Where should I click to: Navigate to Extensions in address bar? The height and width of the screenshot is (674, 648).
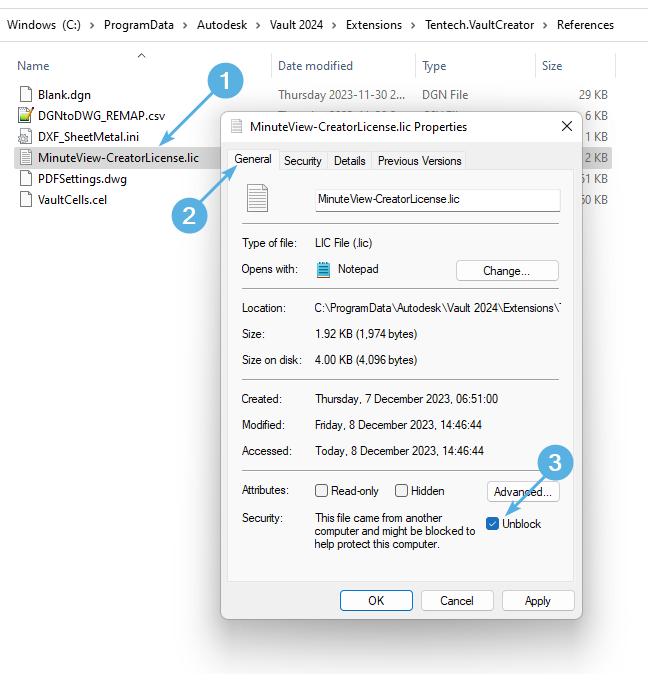[374, 25]
